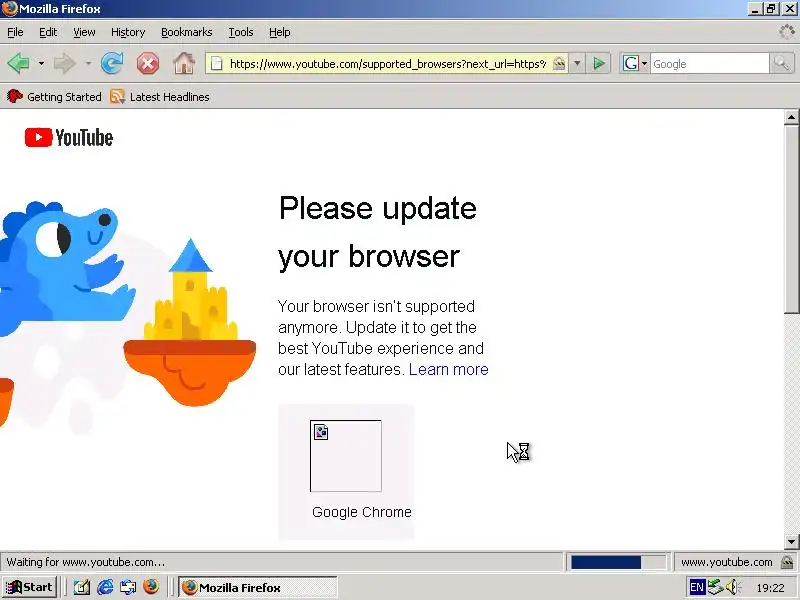Click the 19:22 system clock
800x600 pixels.
(x=770, y=588)
